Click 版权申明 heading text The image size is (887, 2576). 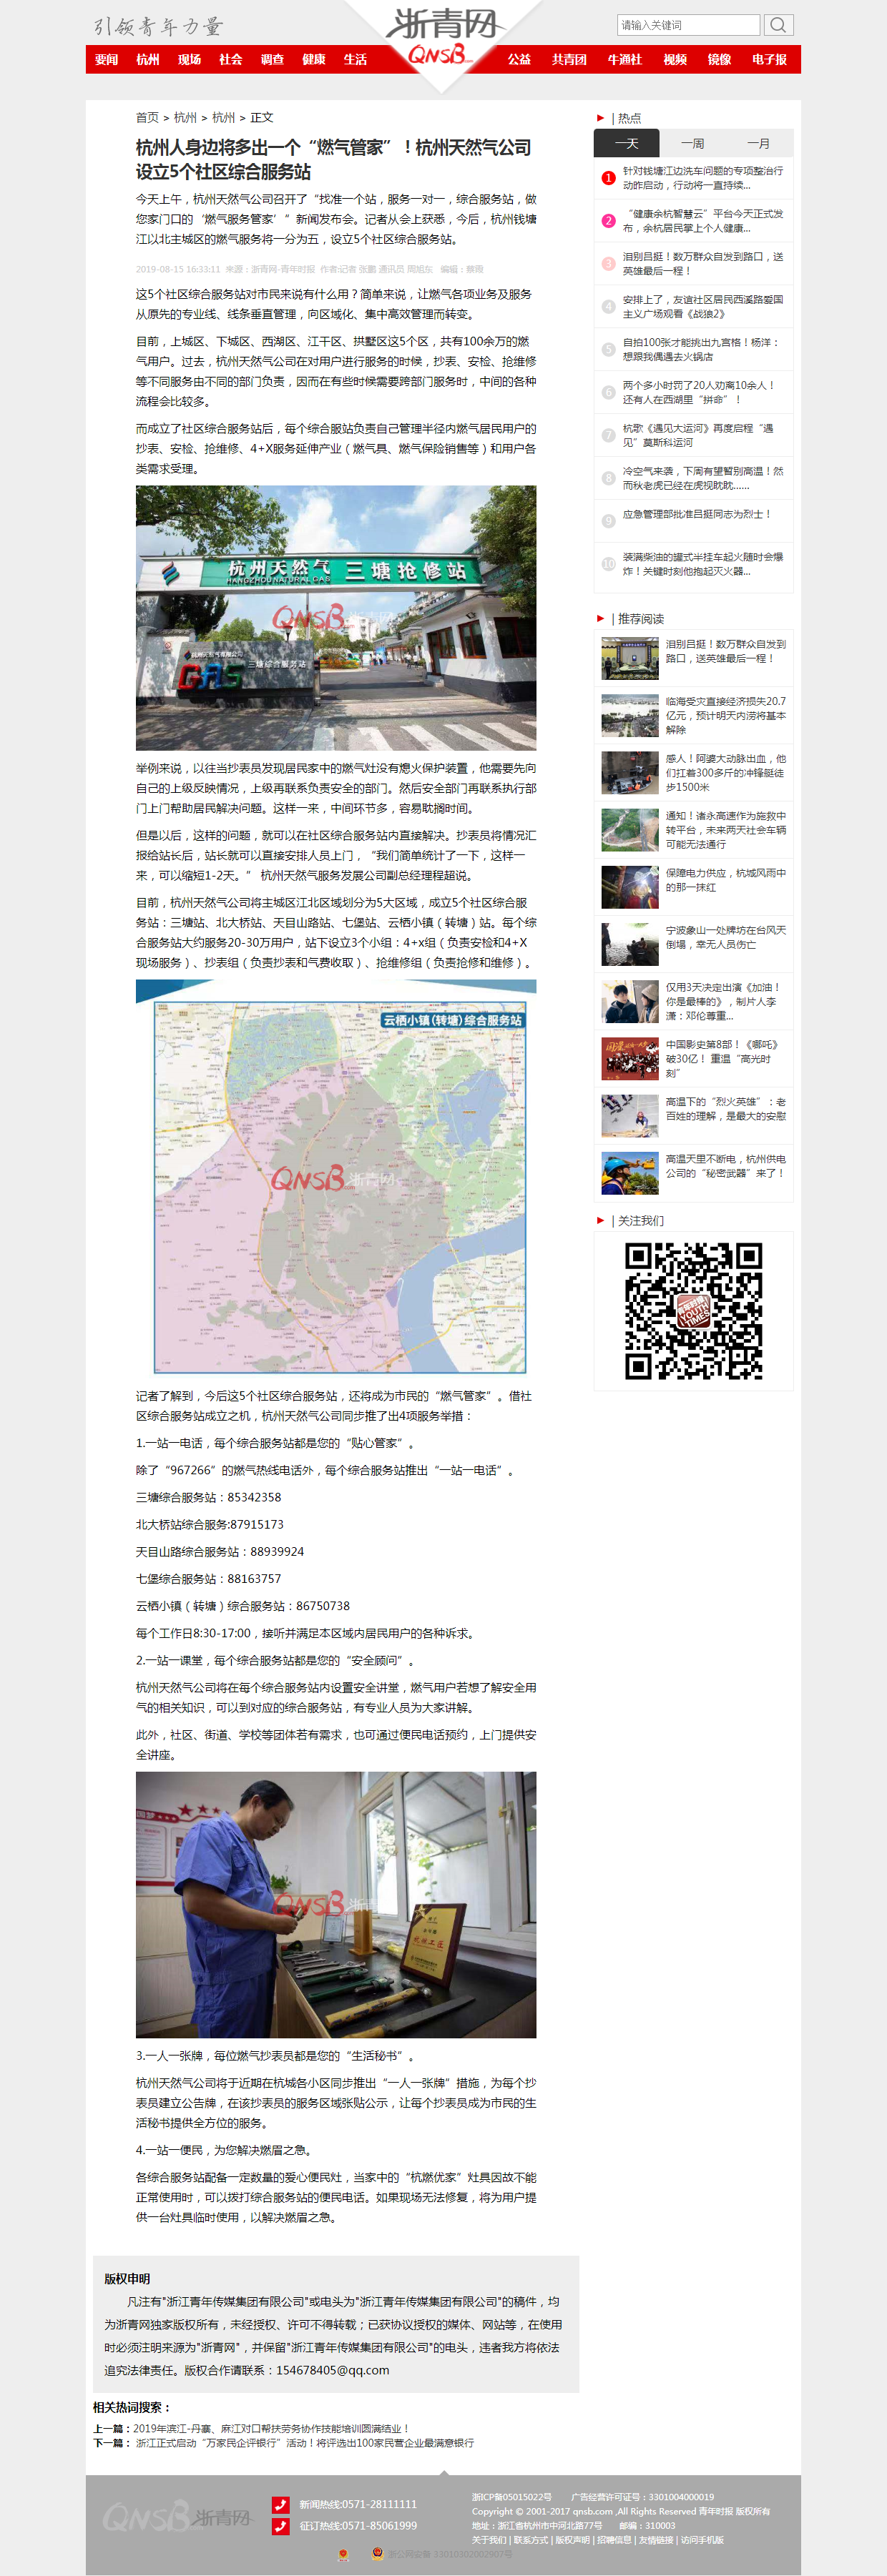point(127,2279)
